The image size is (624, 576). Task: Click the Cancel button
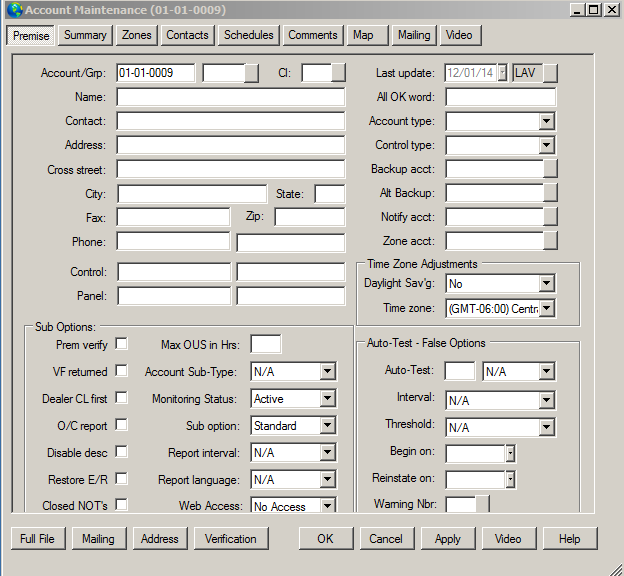[386, 539]
